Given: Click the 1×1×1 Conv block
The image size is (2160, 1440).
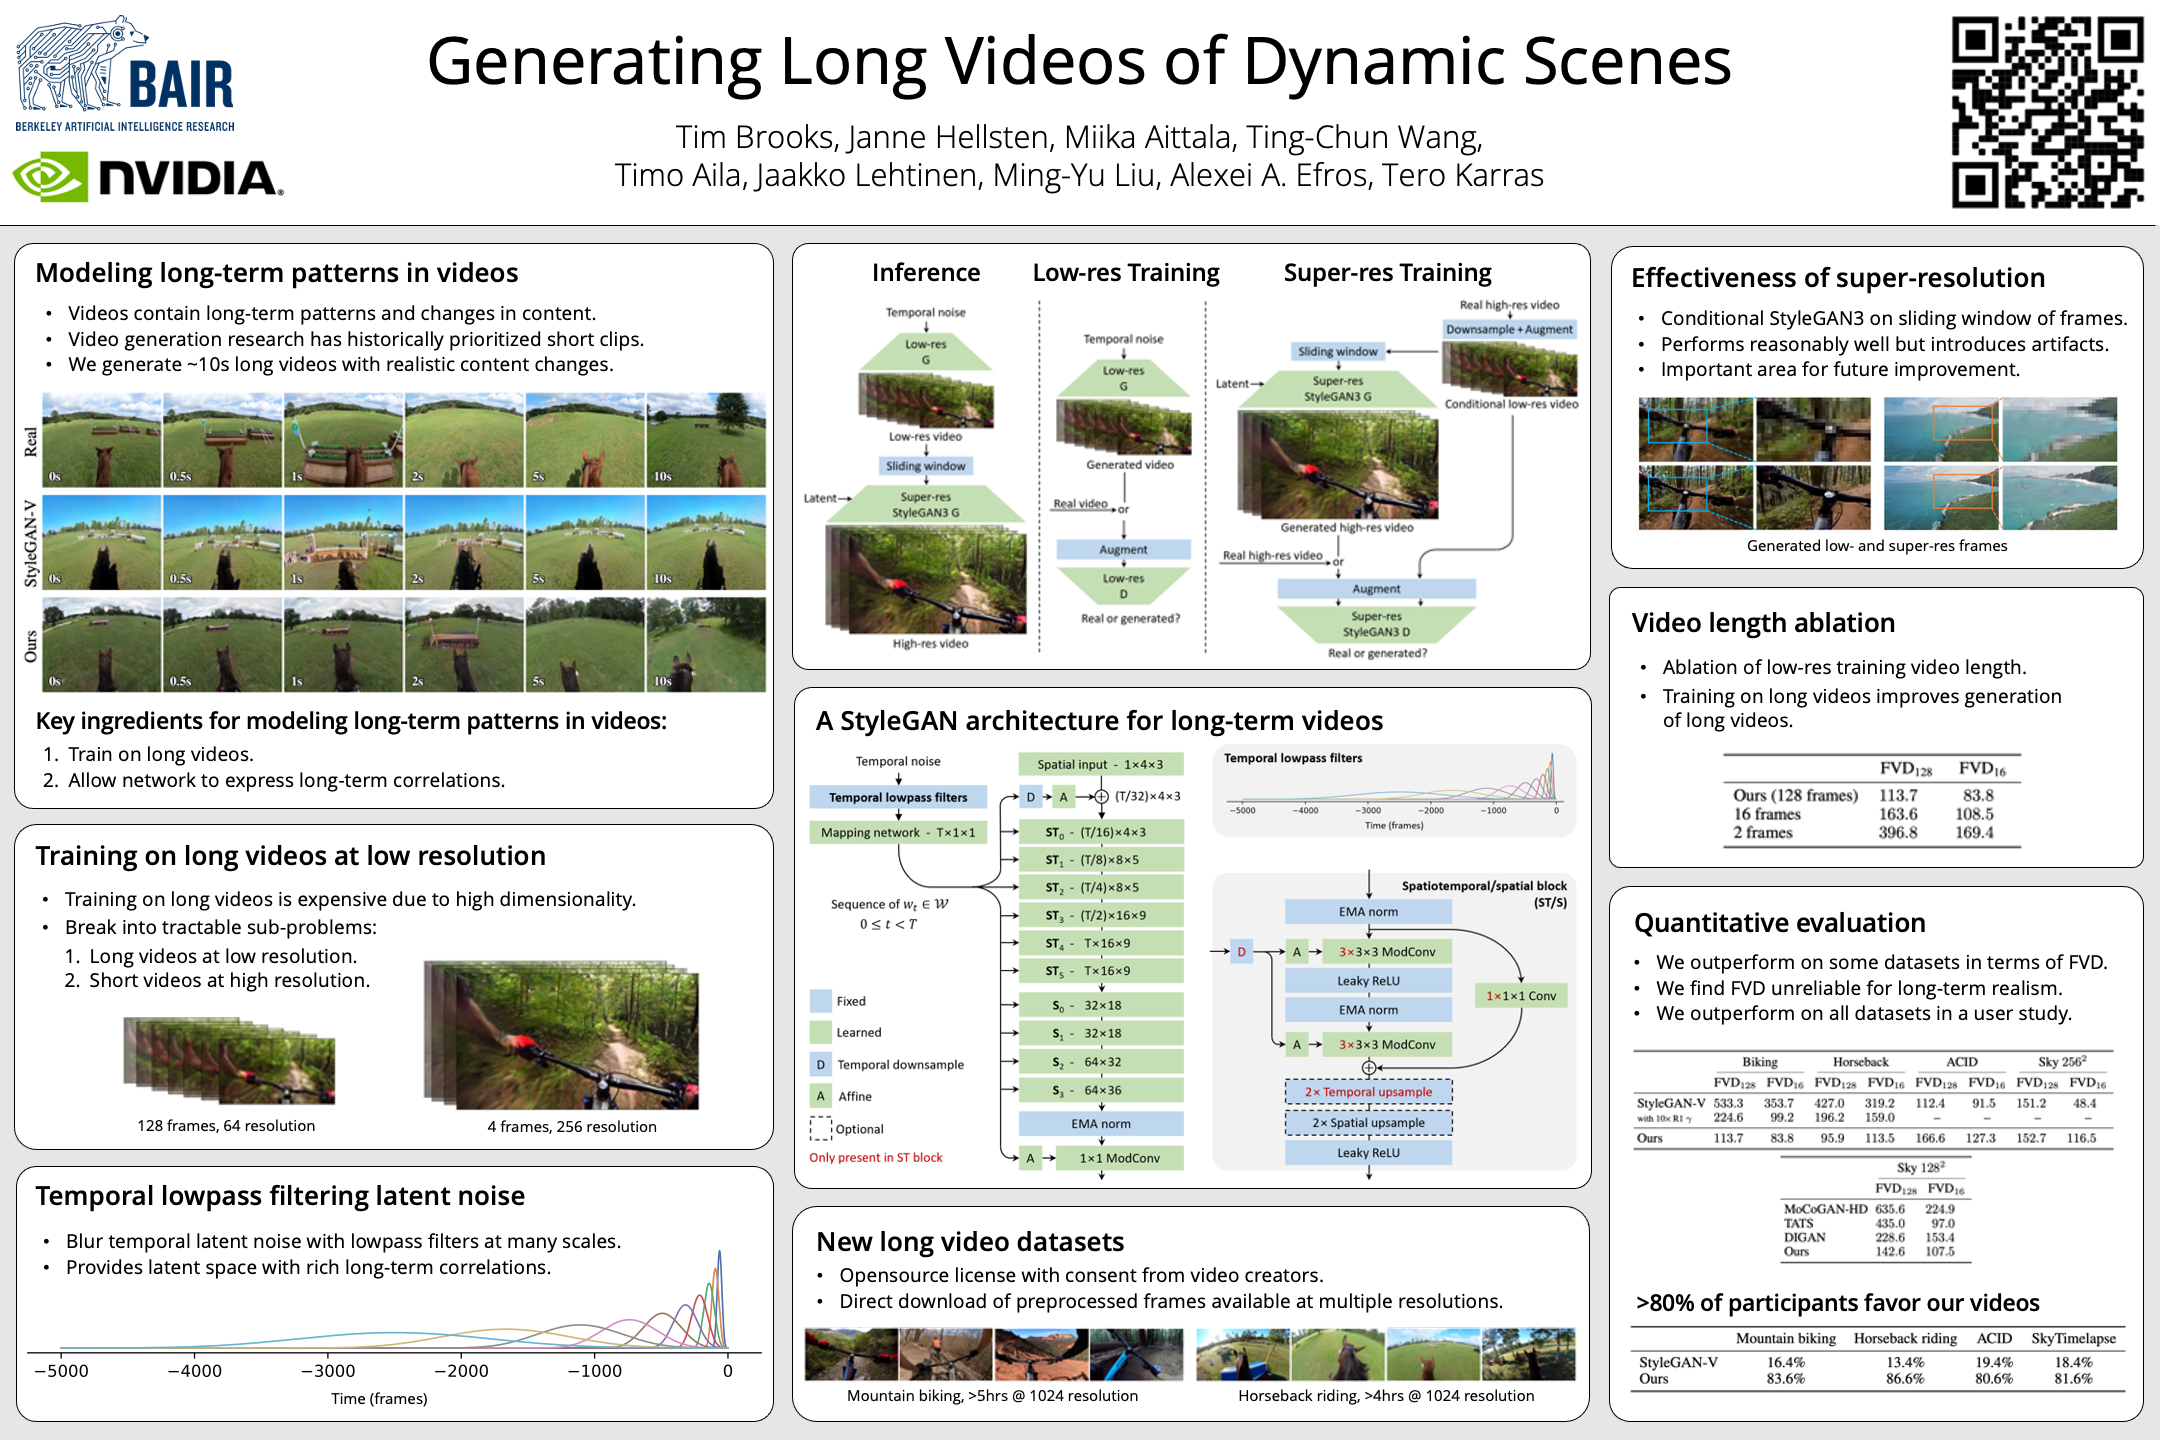Looking at the screenshot, I should [1520, 996].
